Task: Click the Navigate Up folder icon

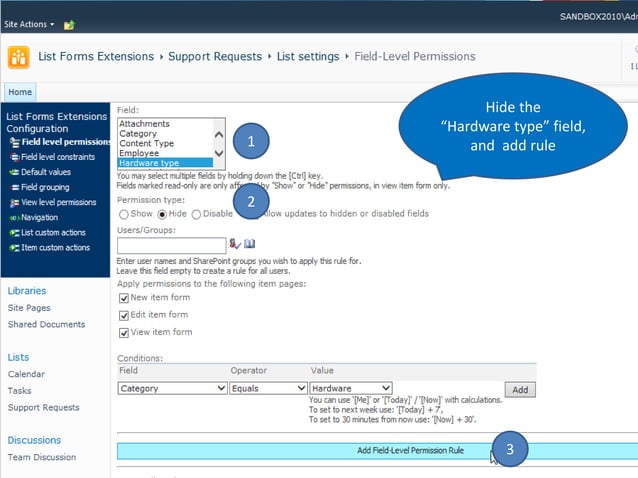Action: pyautogui.click(x=69, y=24)
